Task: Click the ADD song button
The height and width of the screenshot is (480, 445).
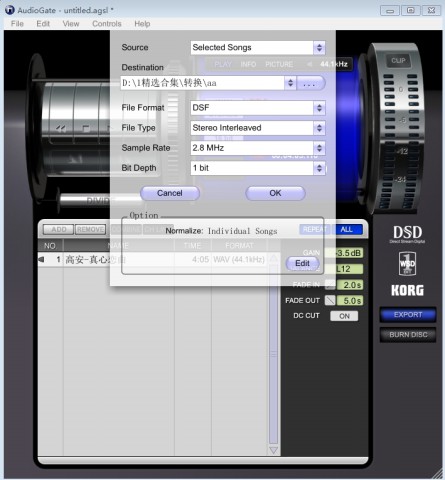Action: [x=59, y=230]
